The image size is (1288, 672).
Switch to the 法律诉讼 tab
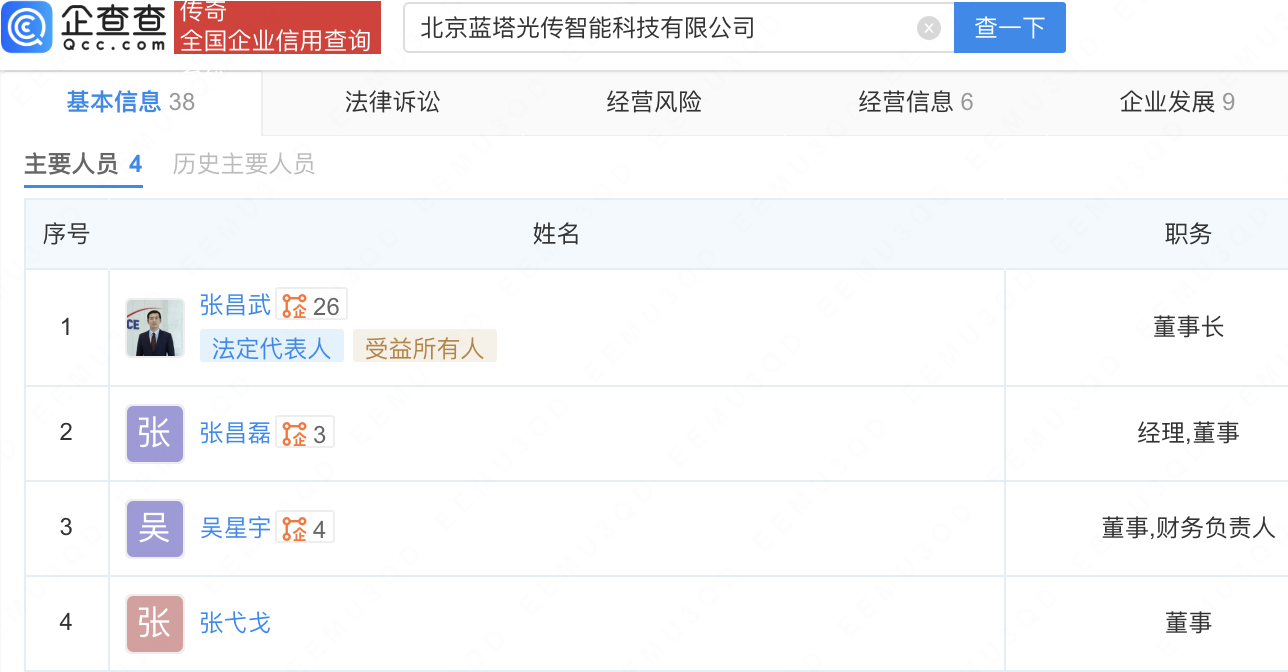392,102
